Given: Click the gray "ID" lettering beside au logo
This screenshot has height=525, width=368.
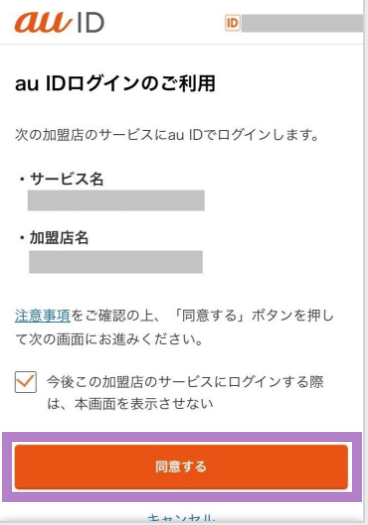Looking at the screenshot, I should coord(90,23).
